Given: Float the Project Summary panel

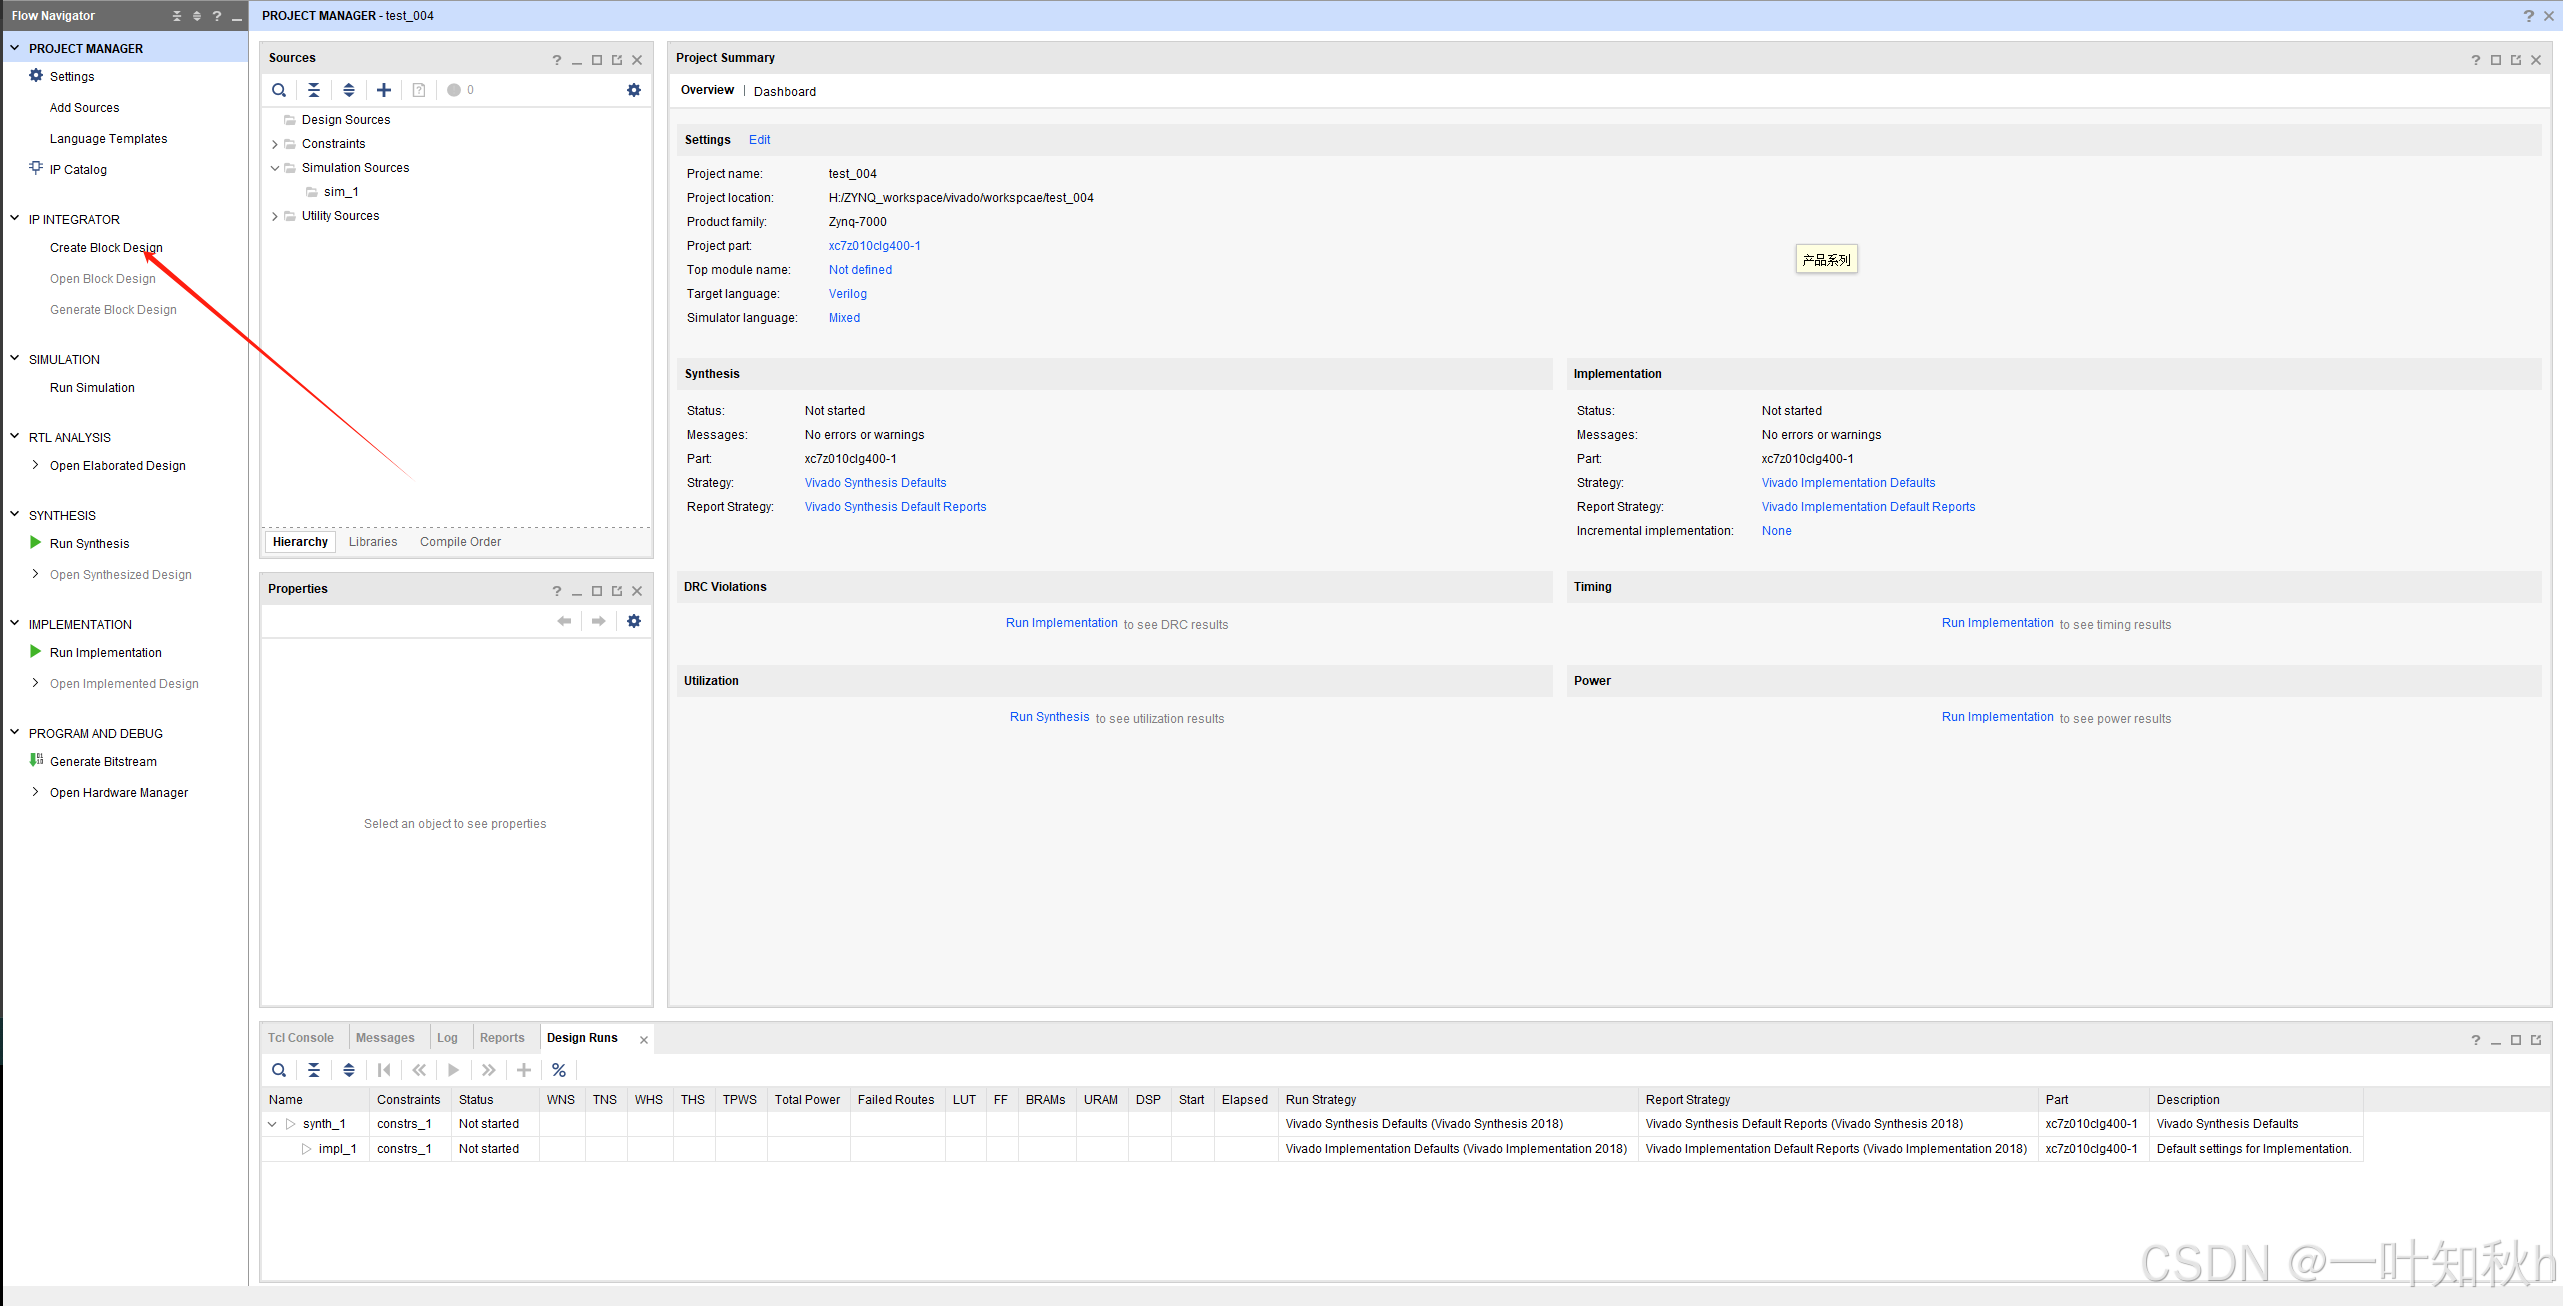Looking at the screenshot, I should [x=2516, y=60].
